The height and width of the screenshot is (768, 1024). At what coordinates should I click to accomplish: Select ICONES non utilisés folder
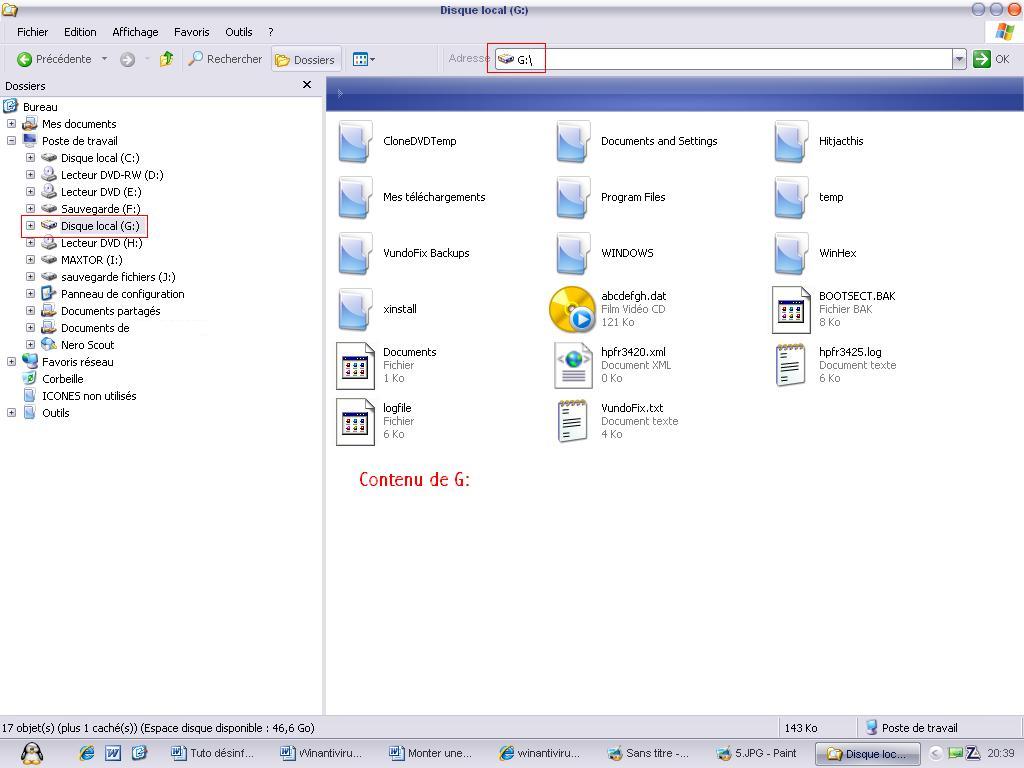89,396
